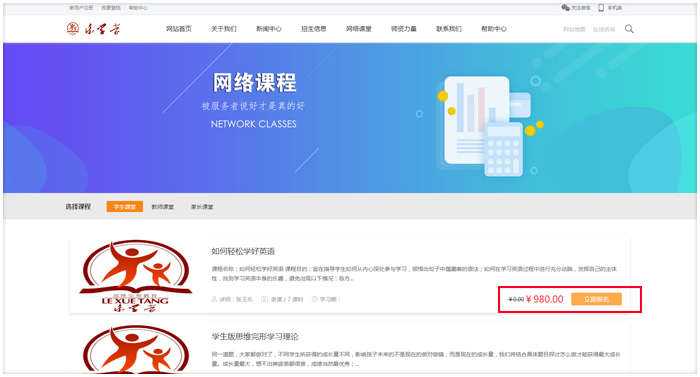Open course title 学生版思维完形学习理论
Image resolution: width=700 pixels, height=377 pixels.
tap(255, 337)
